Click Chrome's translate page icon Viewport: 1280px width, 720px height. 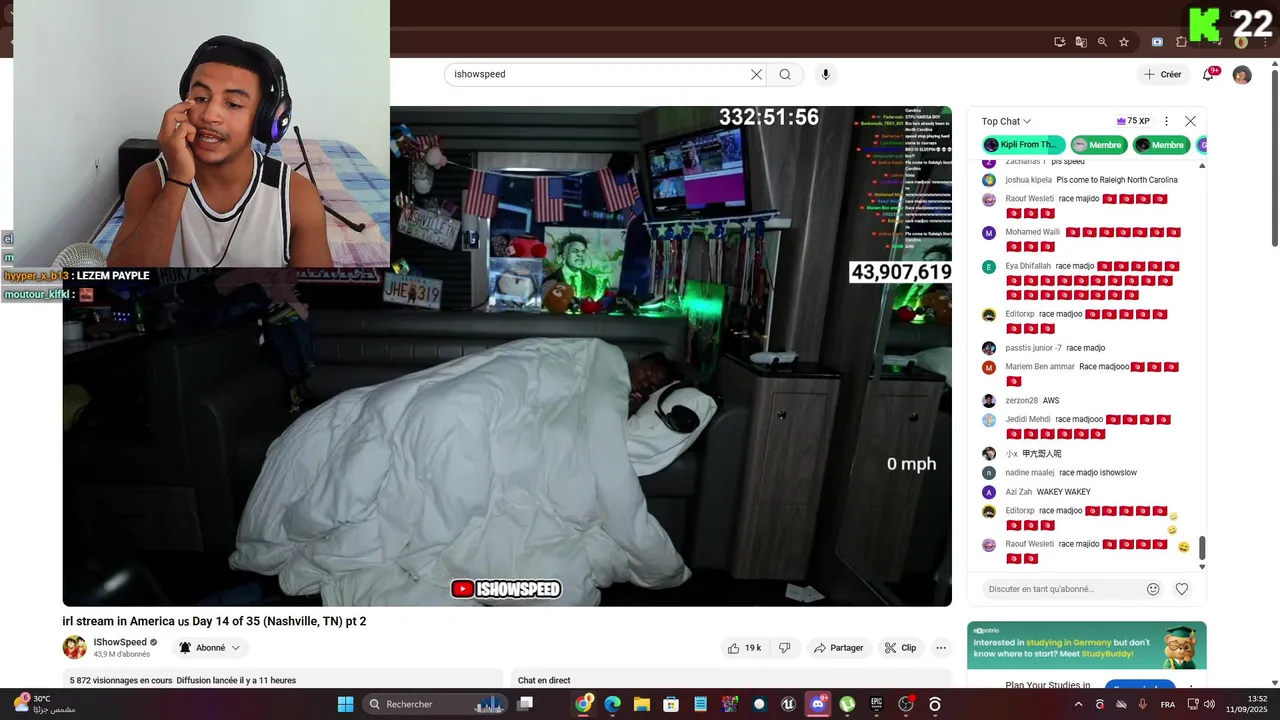tap(1081, 42)
